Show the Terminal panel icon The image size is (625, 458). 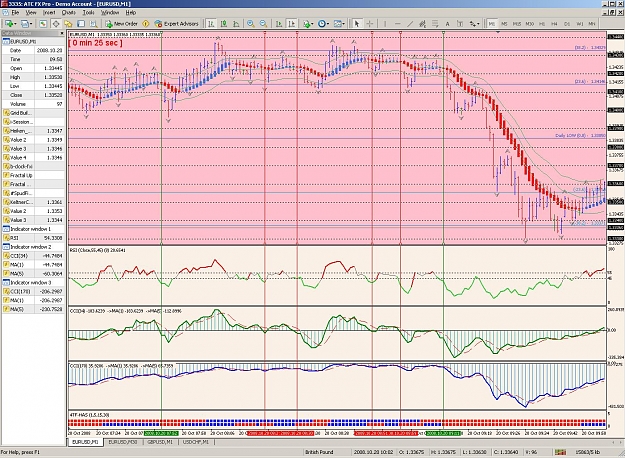coord(81,24)
